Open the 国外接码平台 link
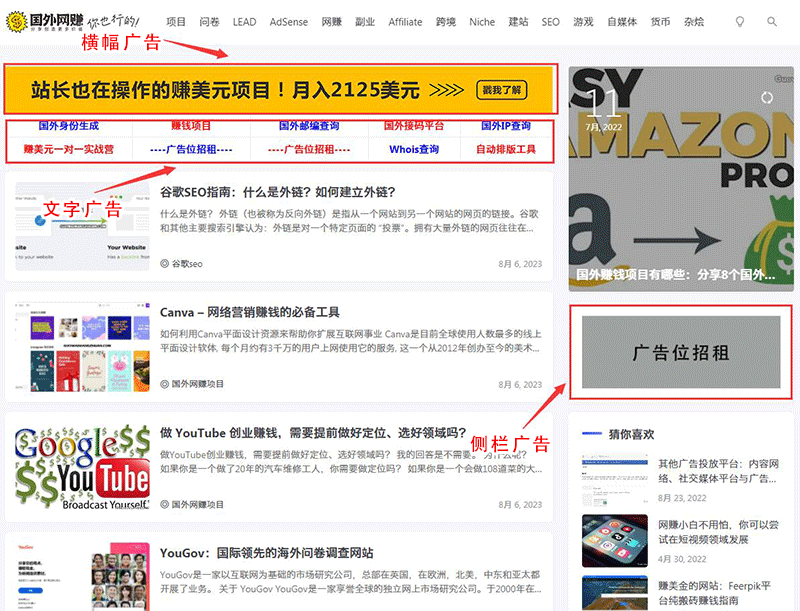Screen dimensions: 800x611 point(414,125)
